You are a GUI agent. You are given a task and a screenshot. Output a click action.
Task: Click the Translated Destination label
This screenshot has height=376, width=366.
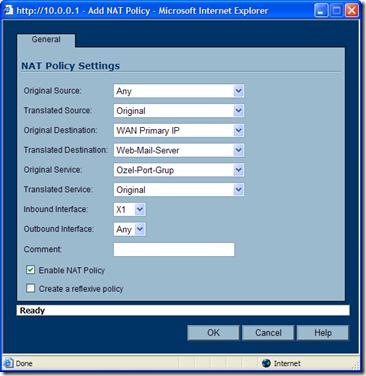coord(65,150)
